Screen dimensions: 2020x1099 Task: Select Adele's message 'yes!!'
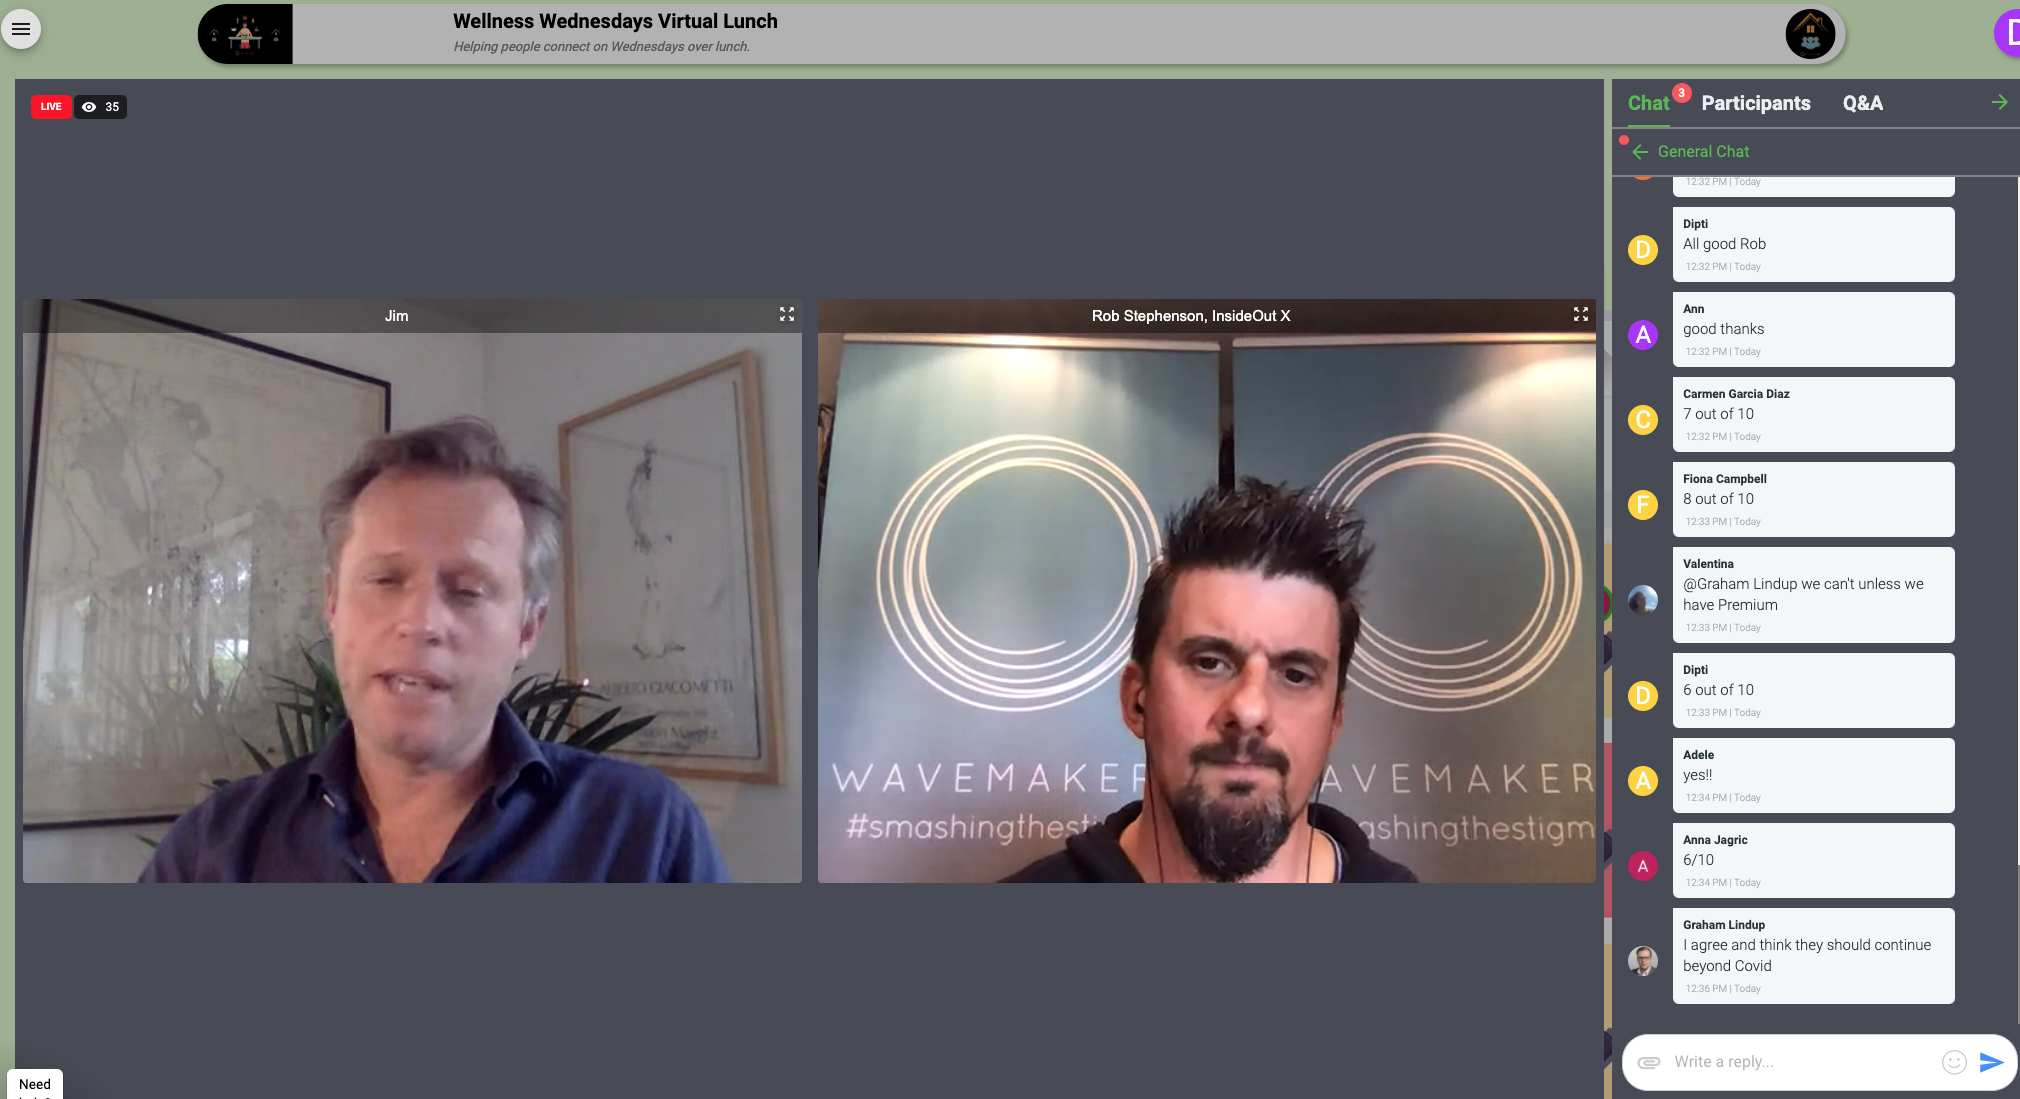coord(1813,775)
